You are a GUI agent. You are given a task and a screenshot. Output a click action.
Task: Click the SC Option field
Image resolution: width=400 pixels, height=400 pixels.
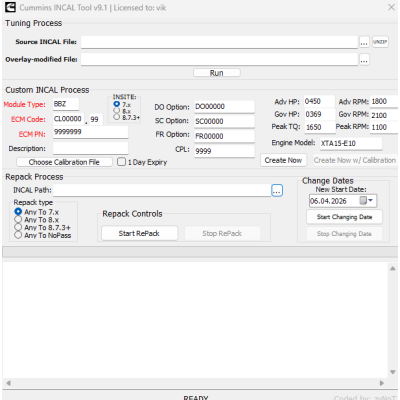pos(224,121)
